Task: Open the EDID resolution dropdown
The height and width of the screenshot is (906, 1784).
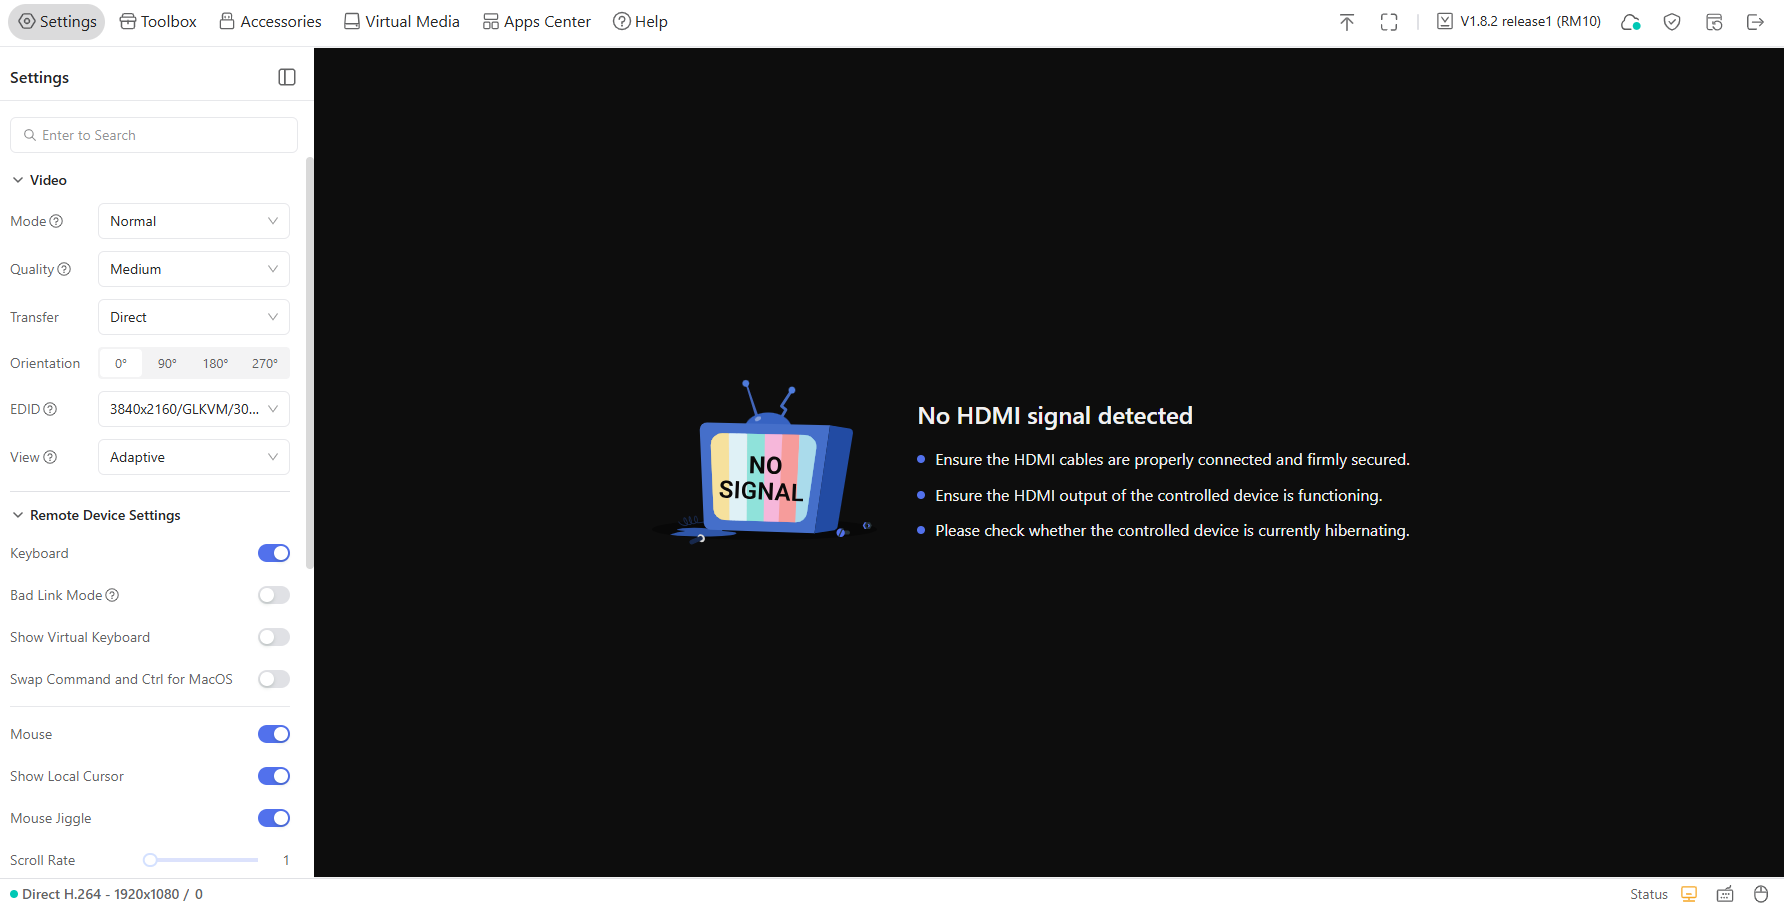Action: pos(193,409)
